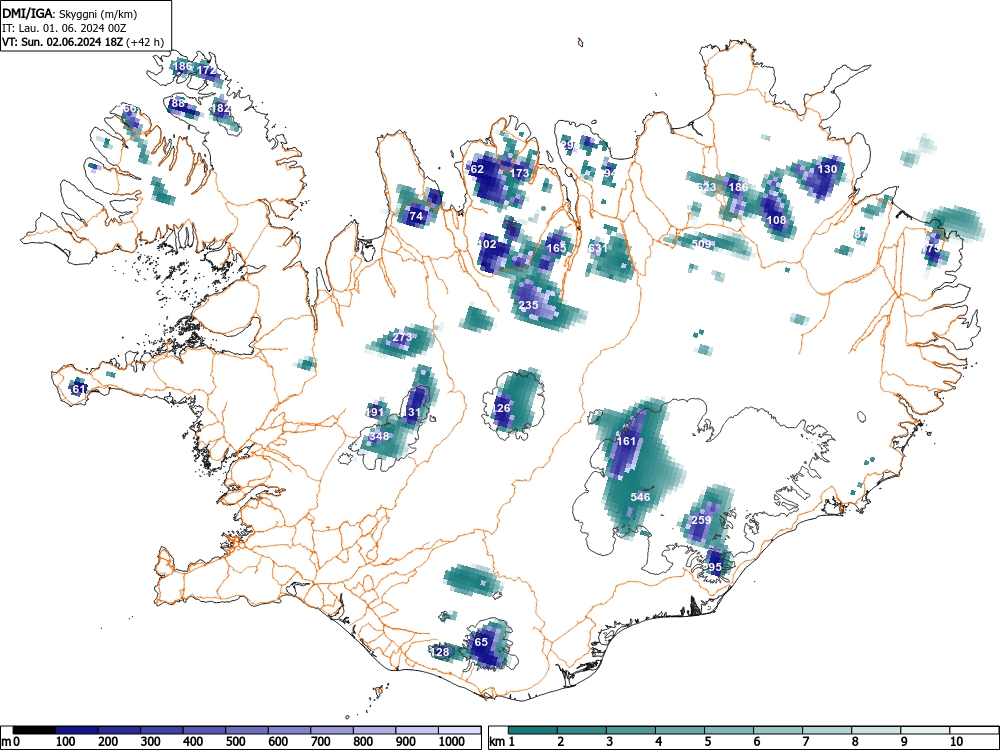Screen dimensions: 1000x750
Task: Click the visibility value 182
Action: (x=221, y=108)
